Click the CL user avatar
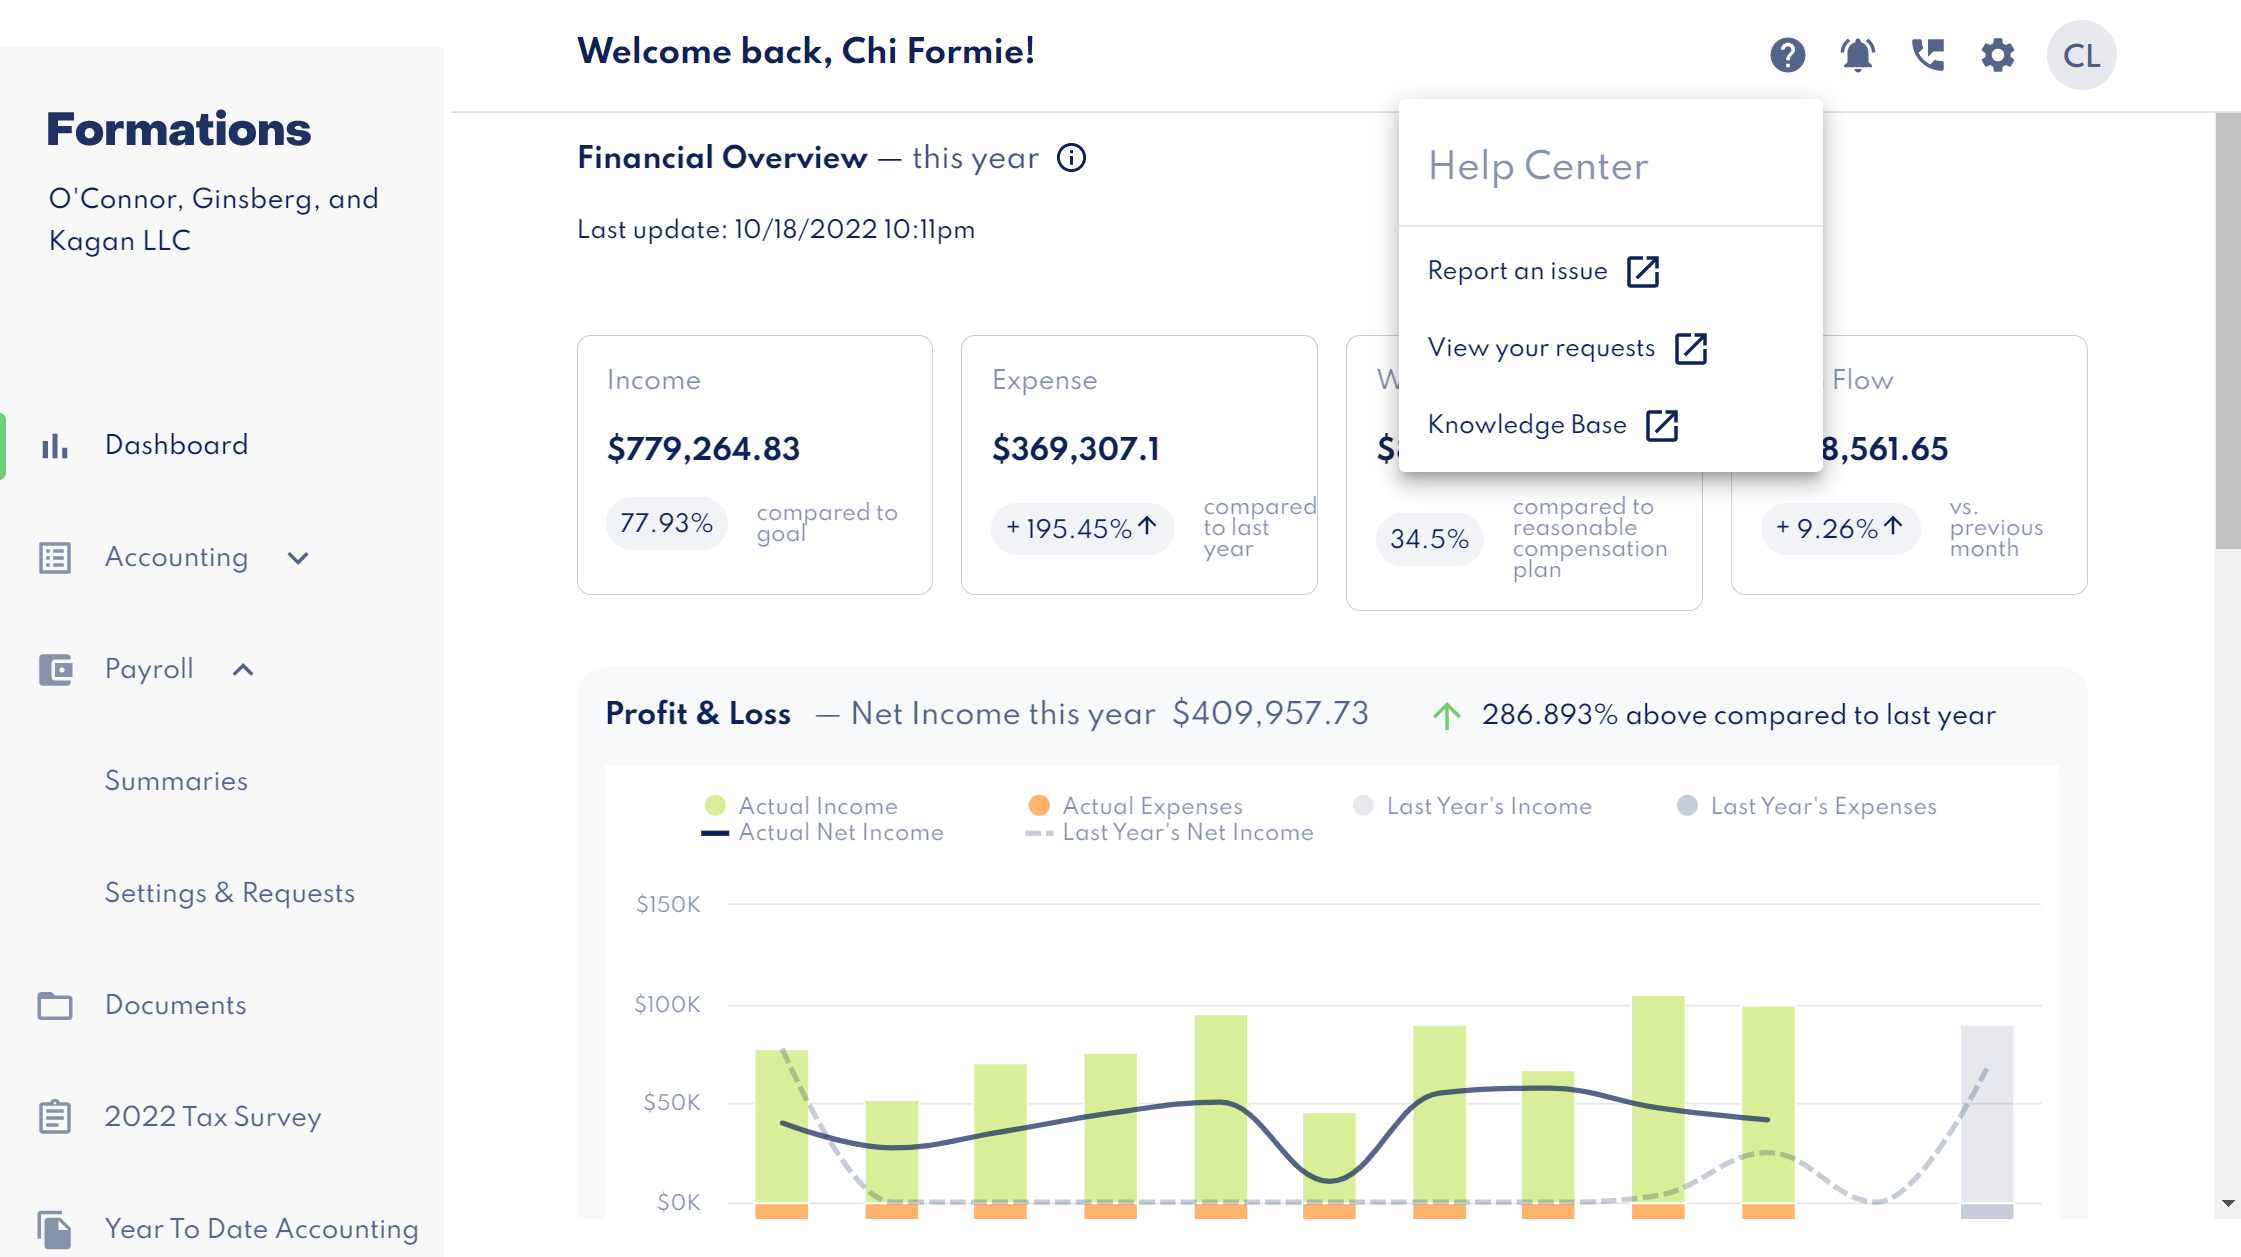The width and height of the screenshot is (2241, 1257). [x=2081, y=55]
